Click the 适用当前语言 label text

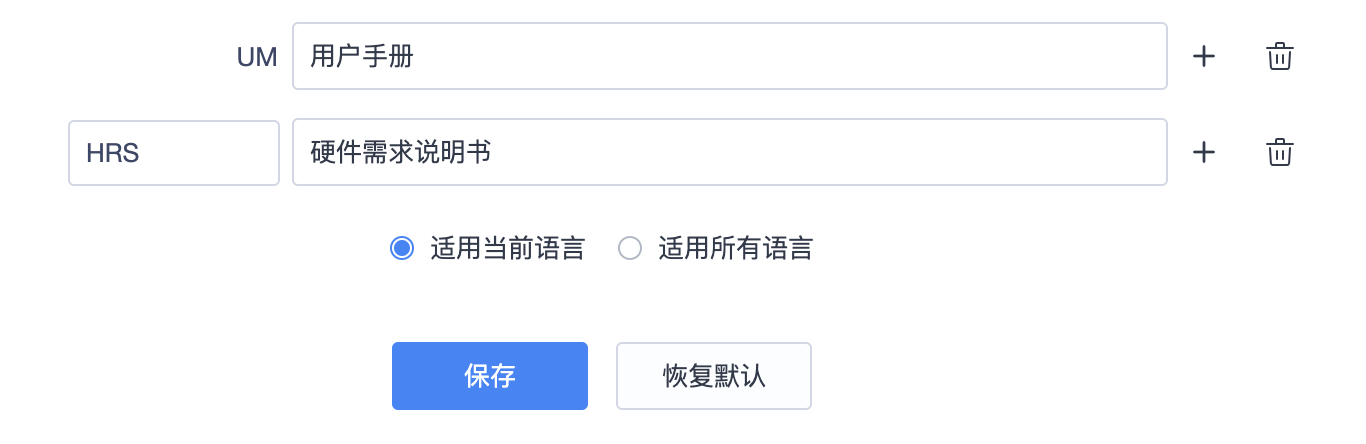507,248
